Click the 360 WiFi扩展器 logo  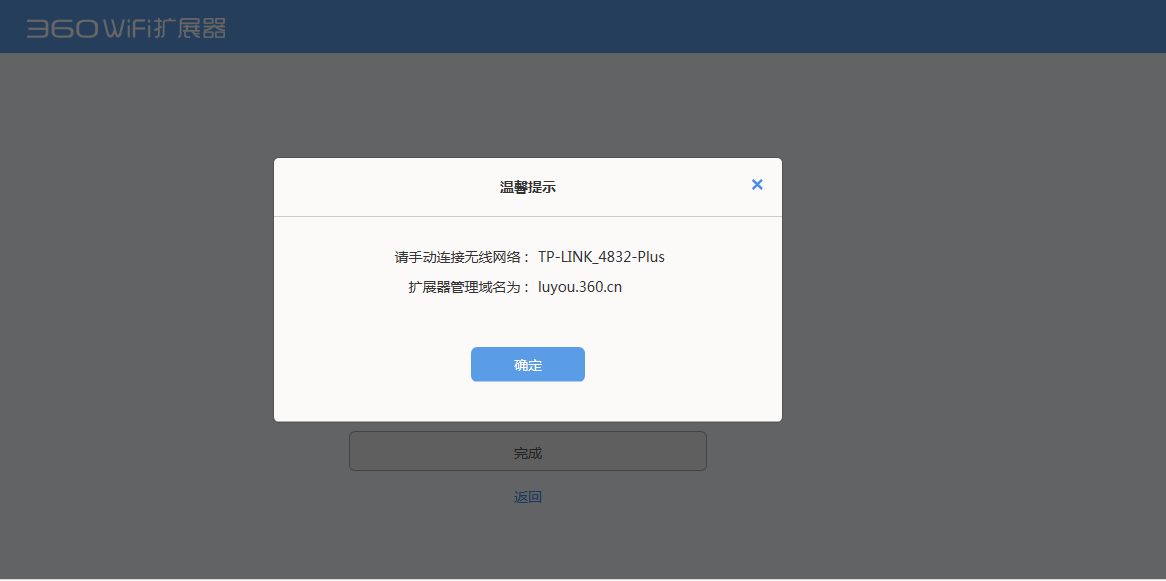click(126, 28)
